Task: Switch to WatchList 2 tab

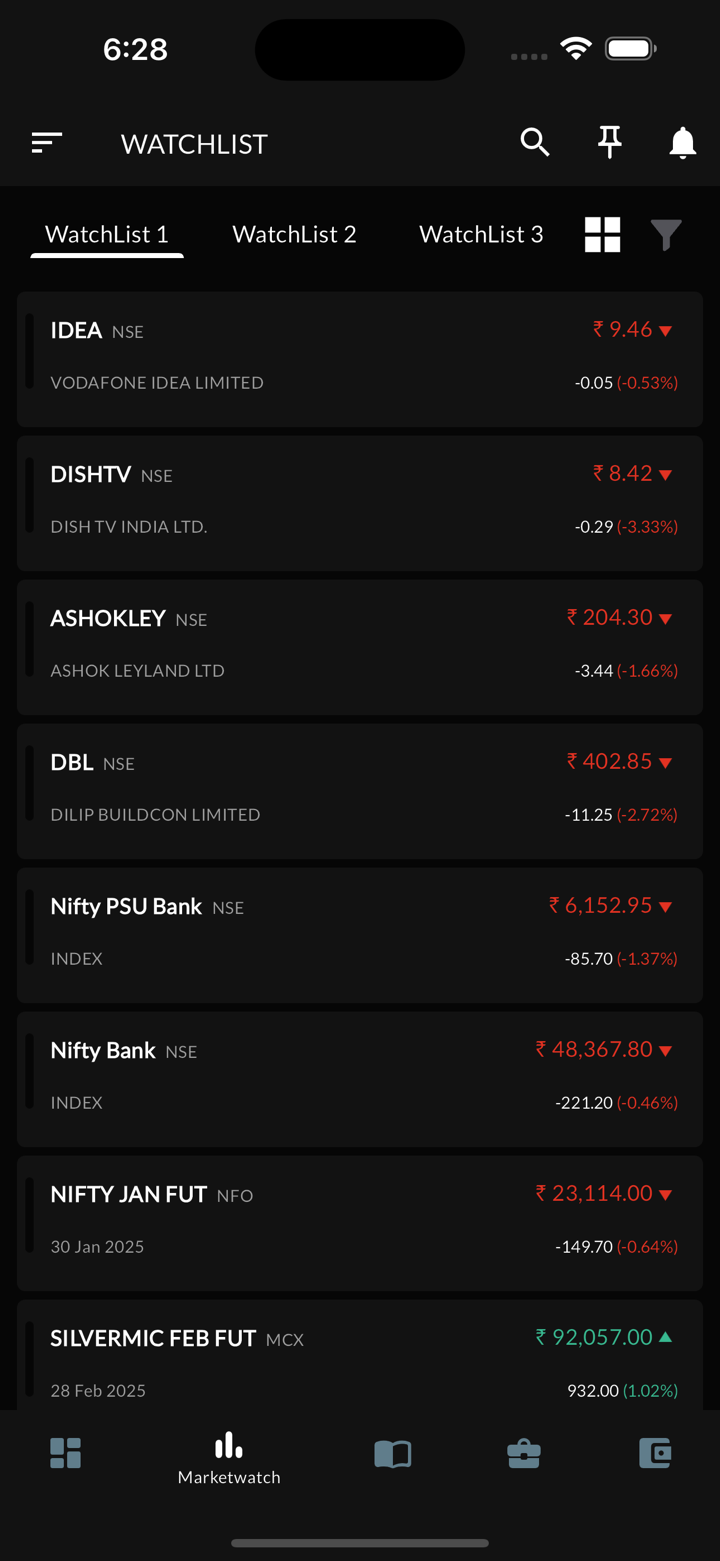Action: pos(294,235)
